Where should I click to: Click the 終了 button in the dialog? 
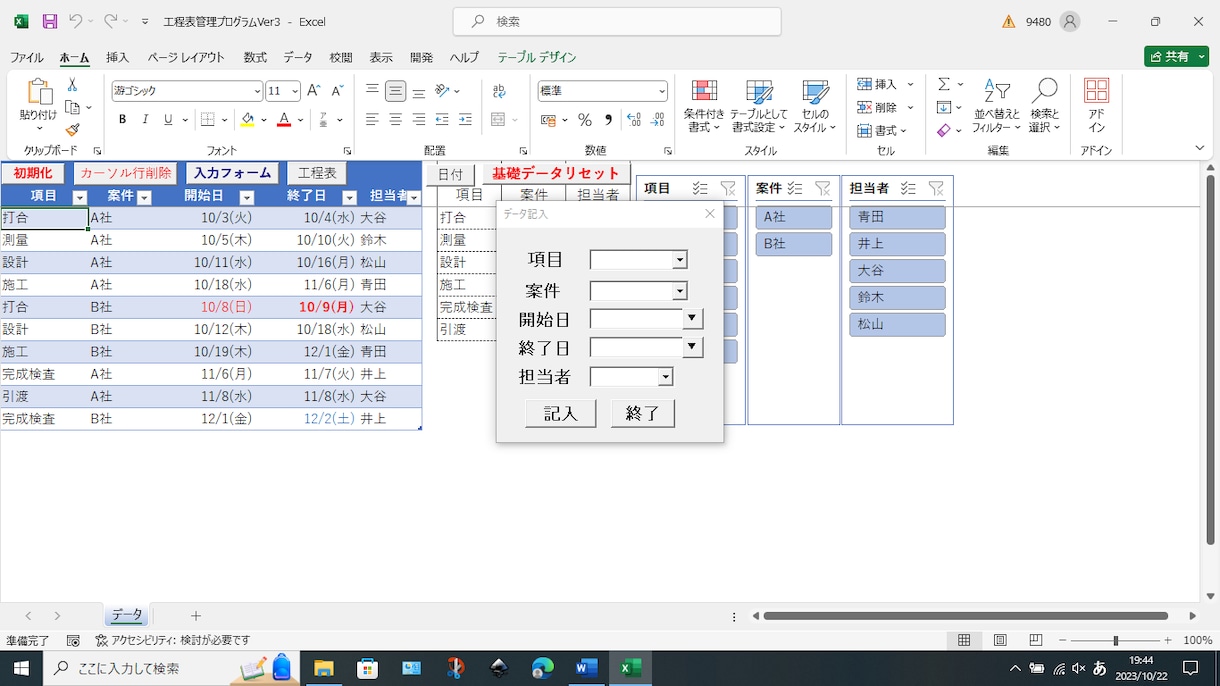[x=643, y=413]
